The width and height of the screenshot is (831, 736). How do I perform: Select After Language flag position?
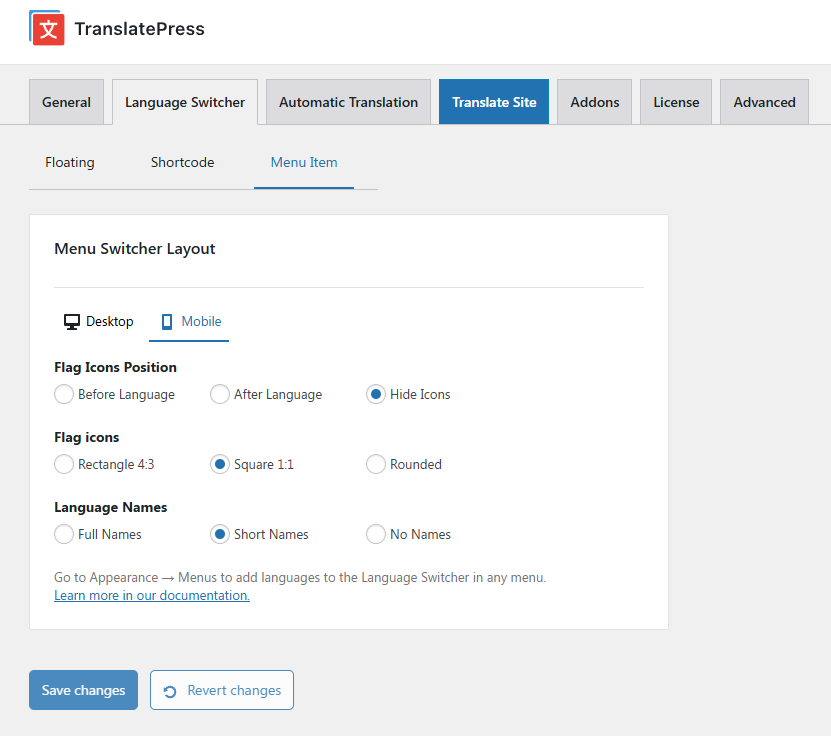(220, 394)
